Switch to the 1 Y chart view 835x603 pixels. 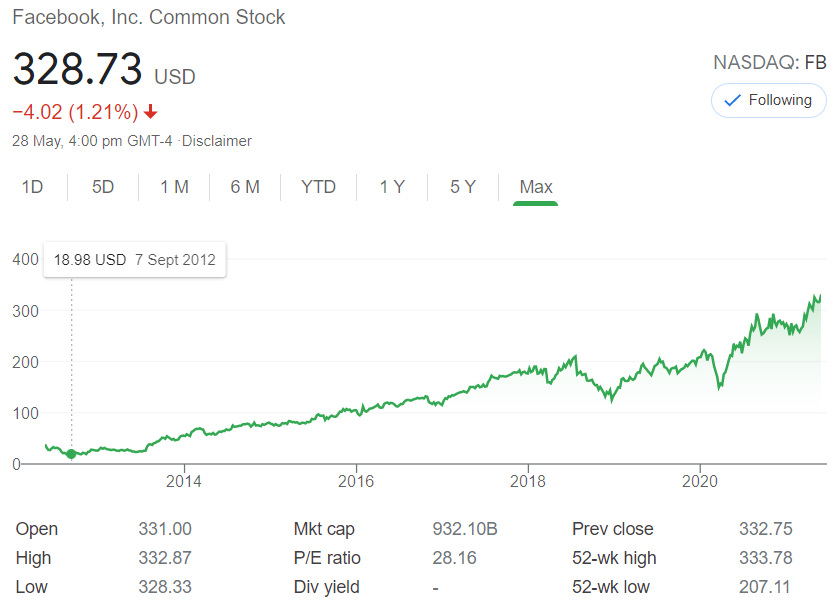392,187
